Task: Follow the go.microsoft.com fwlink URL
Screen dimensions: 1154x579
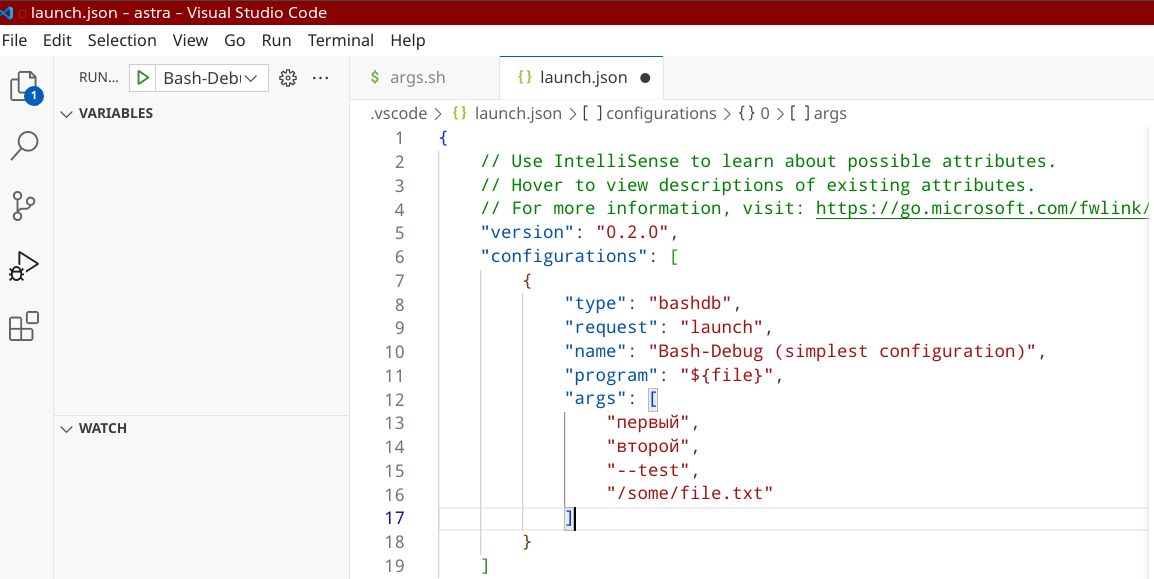Action: pos(983,209)
